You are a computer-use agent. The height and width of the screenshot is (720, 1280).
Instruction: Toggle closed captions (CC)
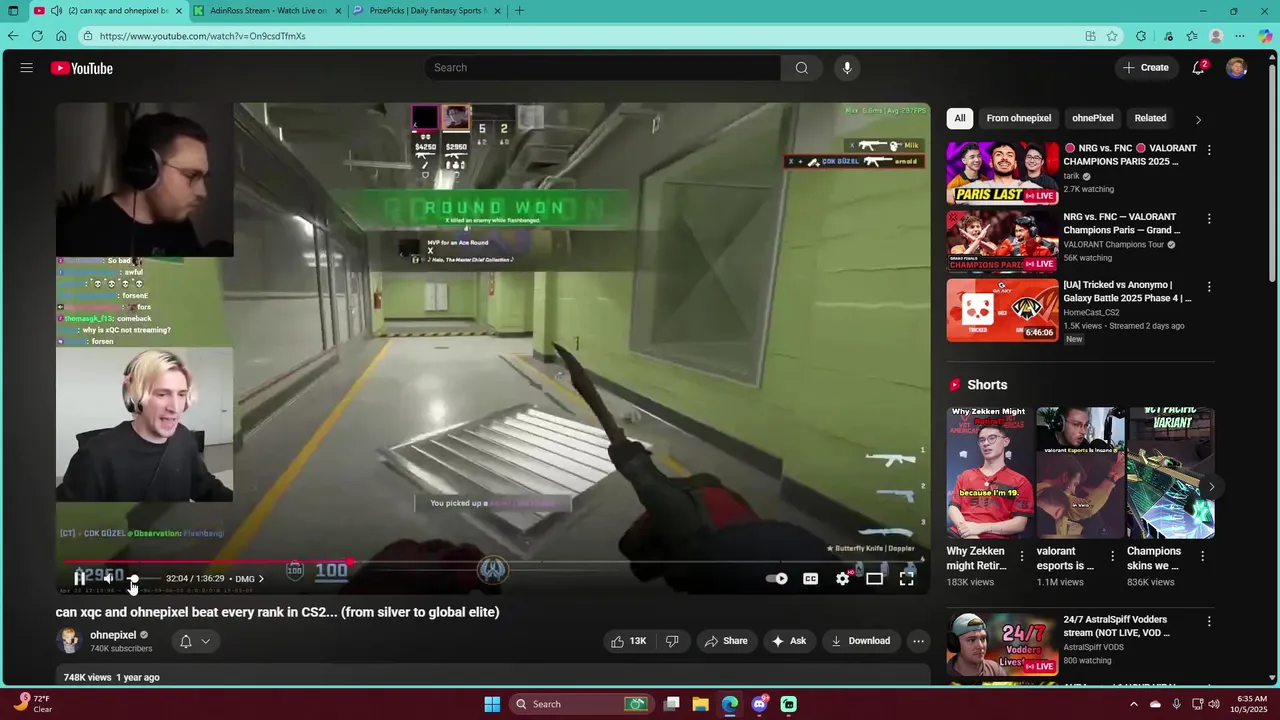[x=810, y=578]
